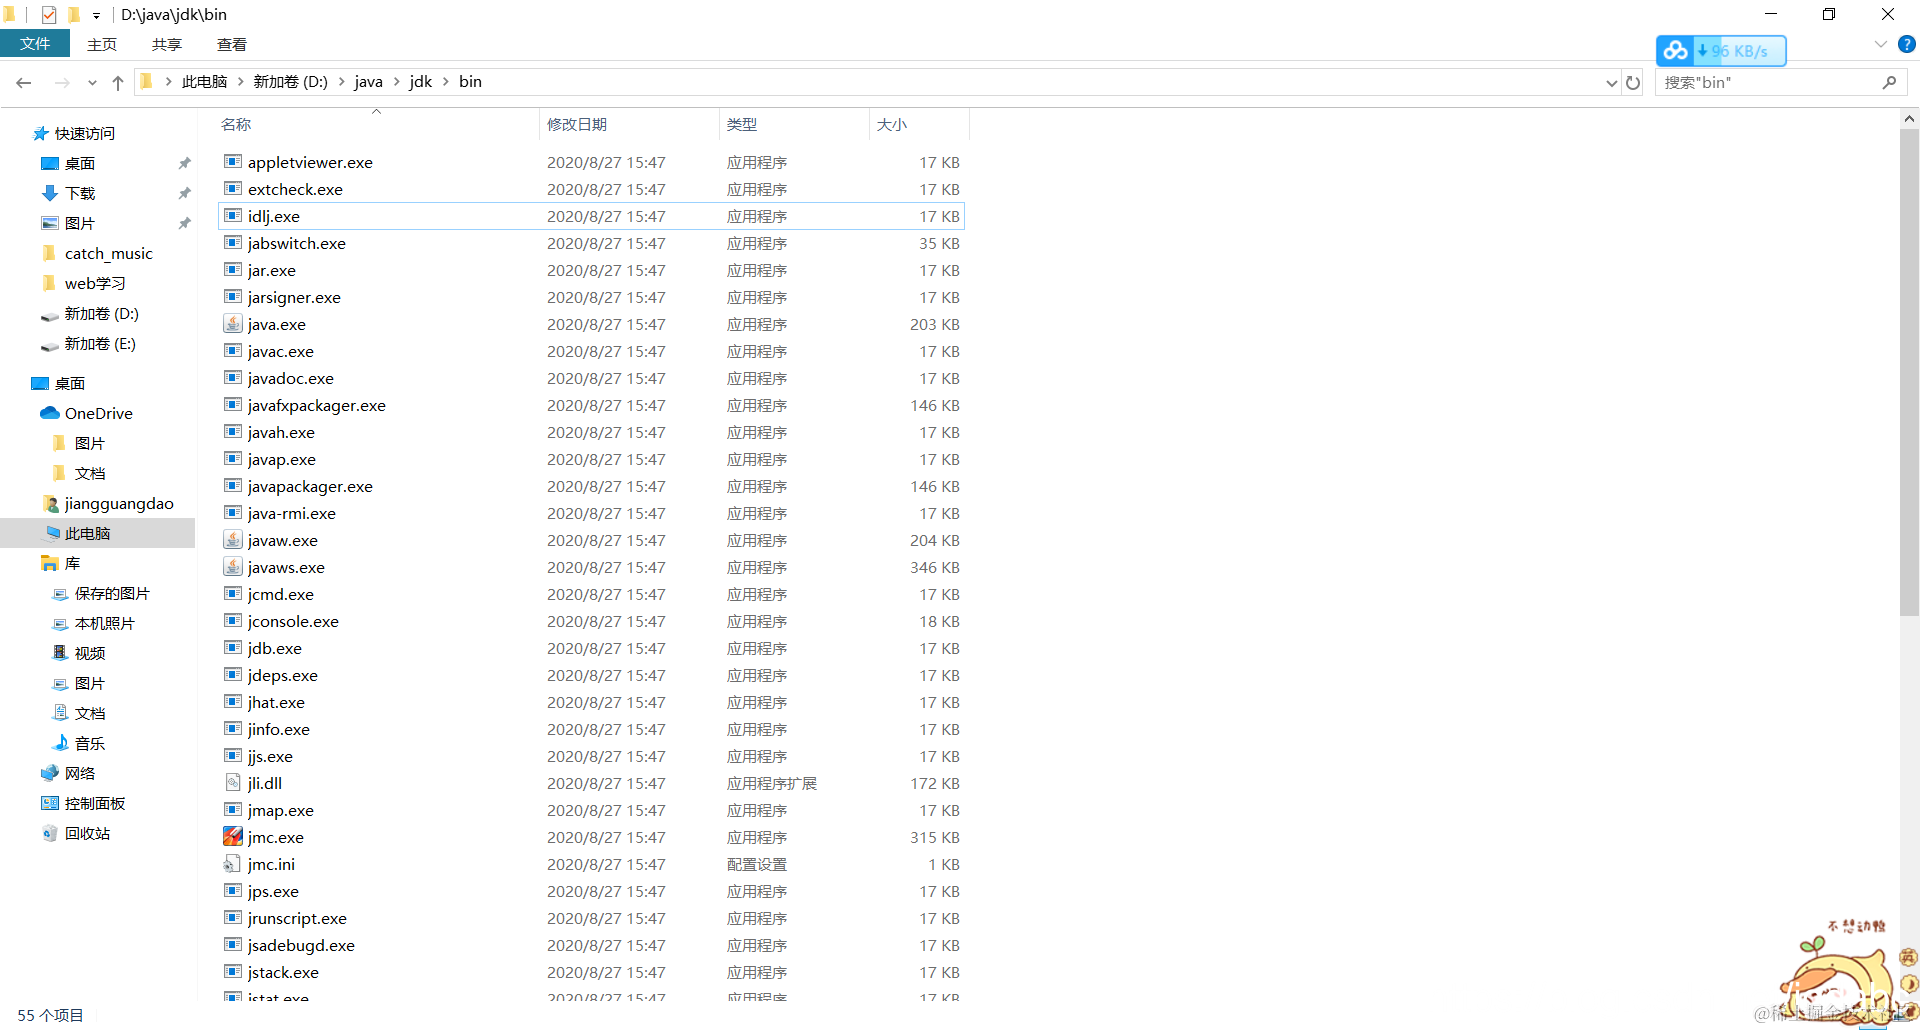Select 保存的图片 Saved Pictures library
The height and width of the screenshot is (1030, 1920).
coord(101,593)
